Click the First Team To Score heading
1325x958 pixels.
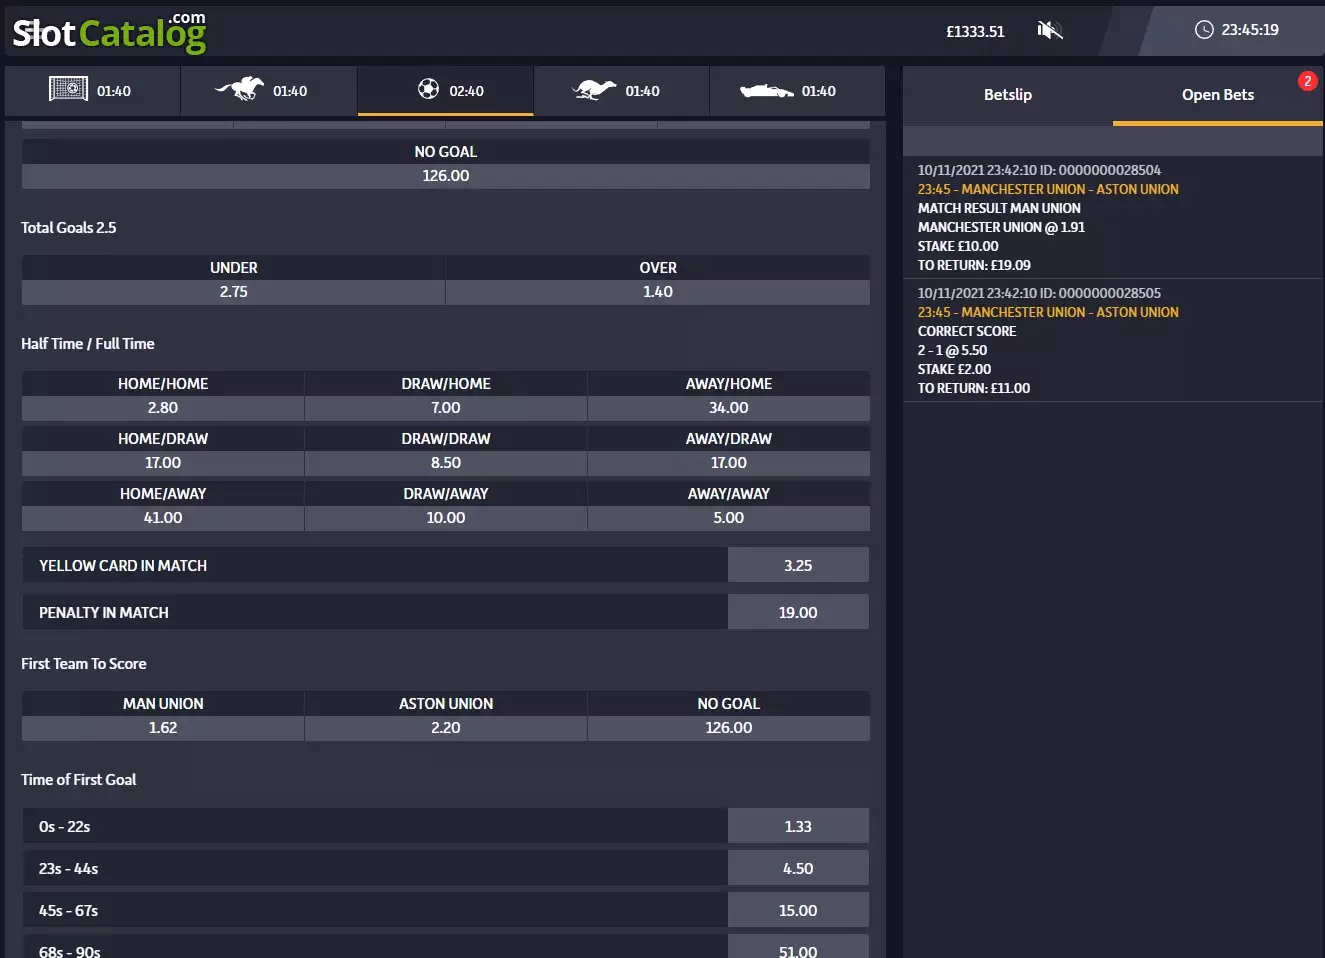click(84, 664)
